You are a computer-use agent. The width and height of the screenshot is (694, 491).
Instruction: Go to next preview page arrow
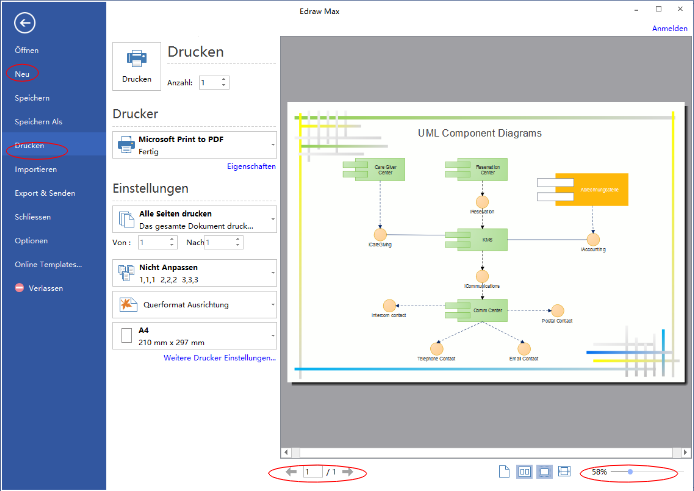[347, 472]
